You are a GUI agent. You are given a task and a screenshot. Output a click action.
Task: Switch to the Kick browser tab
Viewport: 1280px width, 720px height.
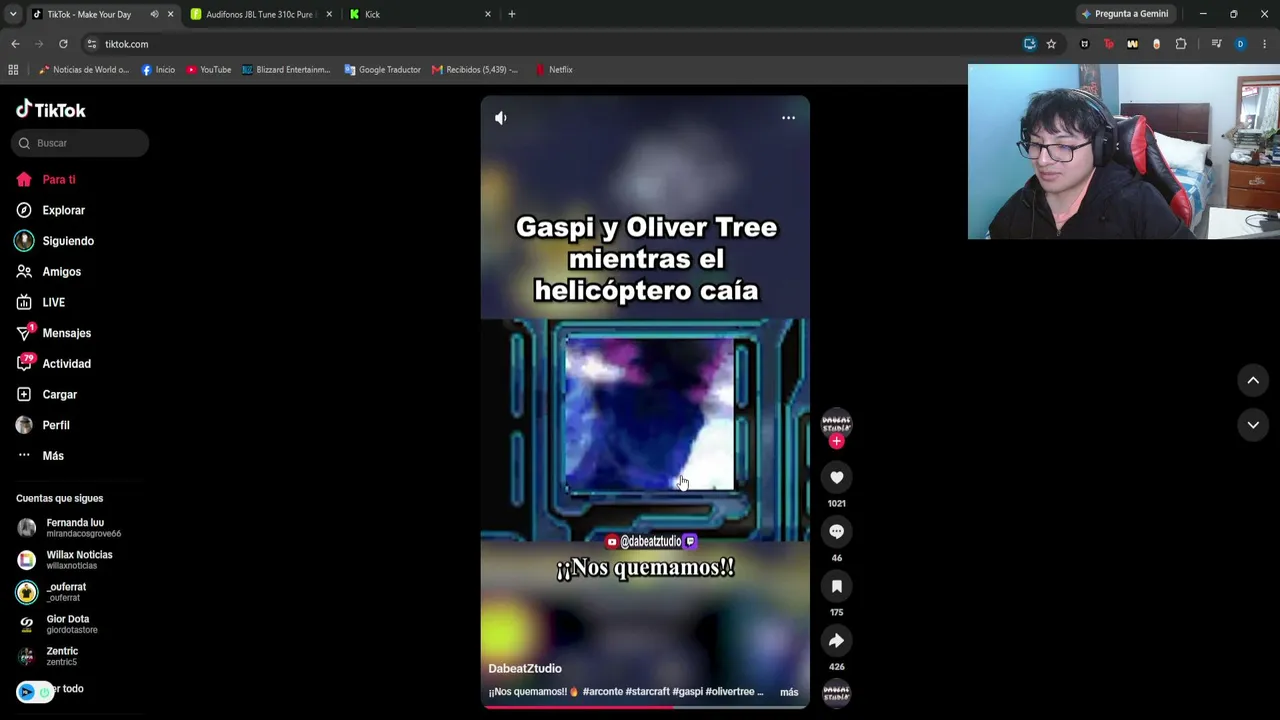[419, 14]
